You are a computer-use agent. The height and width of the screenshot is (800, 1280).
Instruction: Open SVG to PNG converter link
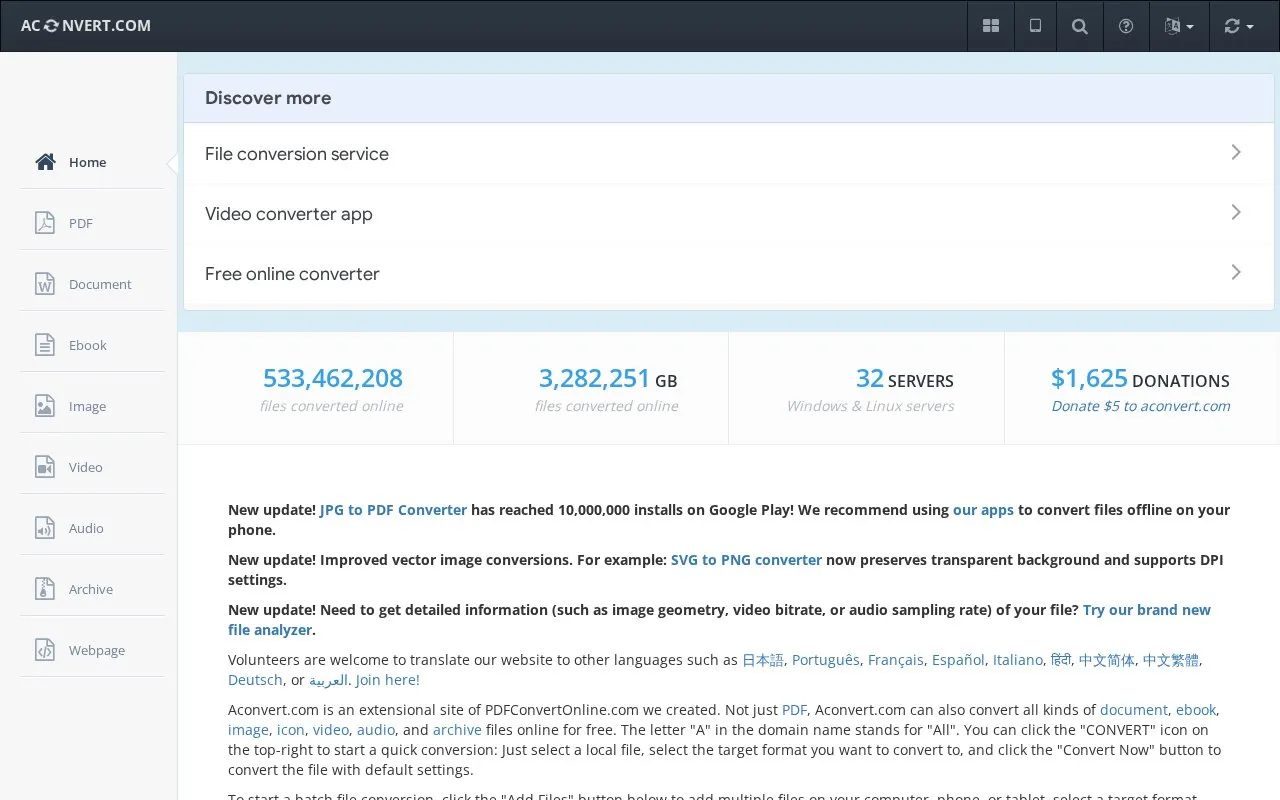746,560
